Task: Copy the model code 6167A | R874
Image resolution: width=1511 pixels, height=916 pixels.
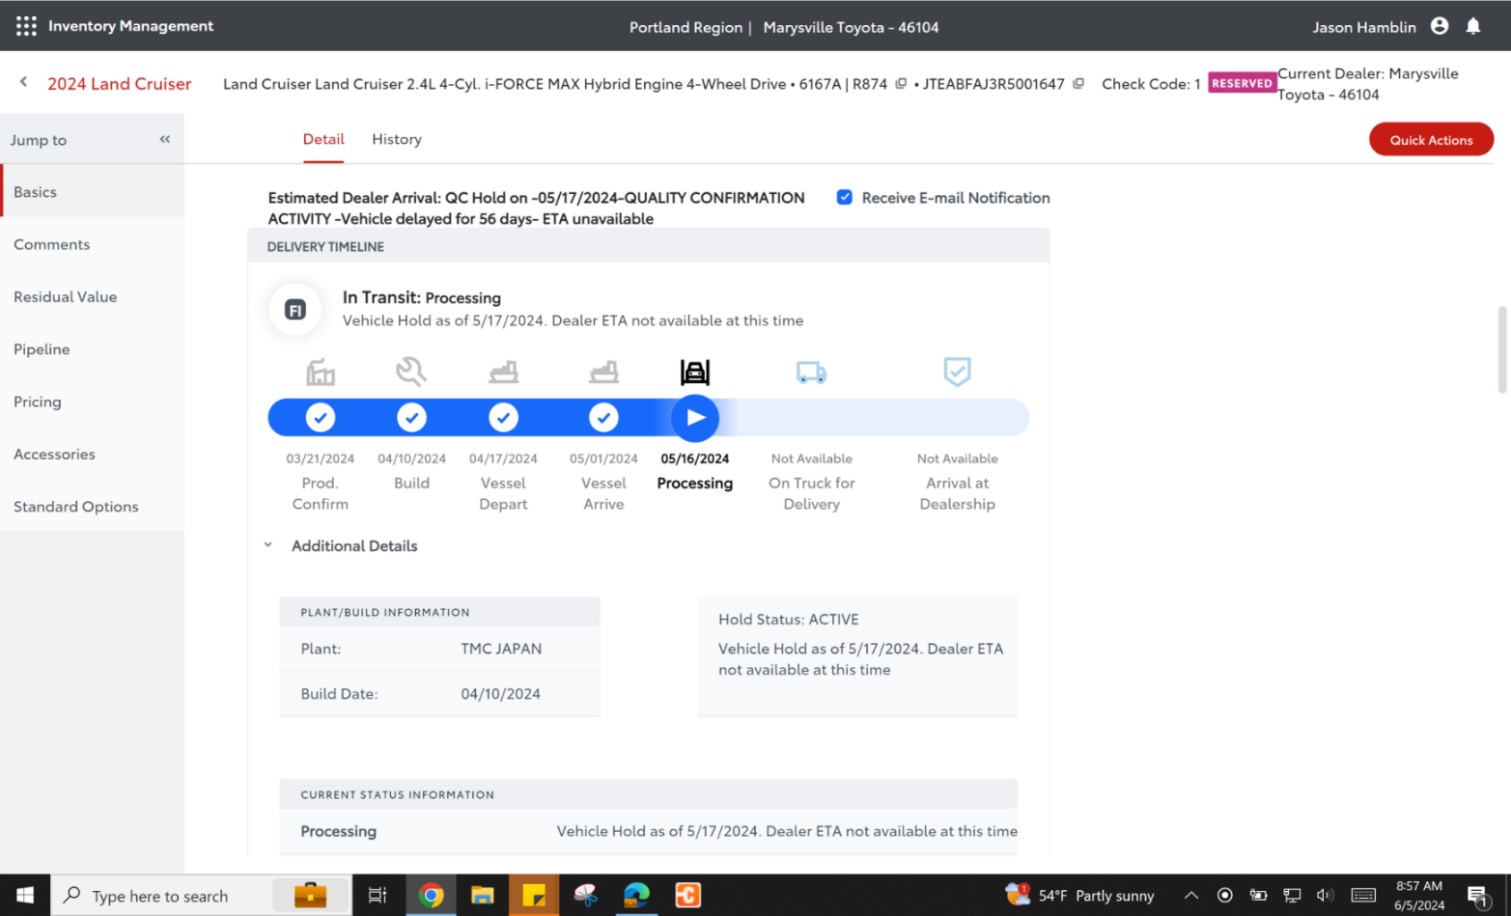Action: click(x=900, y=84)
